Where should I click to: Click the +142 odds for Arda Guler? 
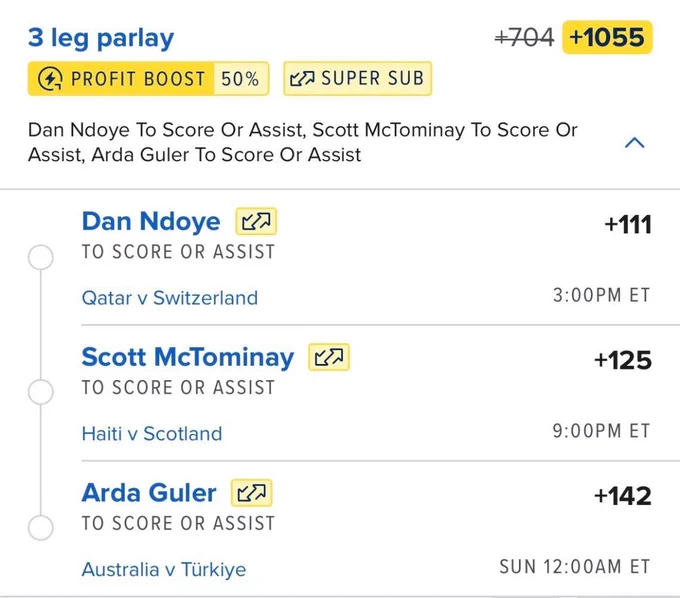coord(623,496)
